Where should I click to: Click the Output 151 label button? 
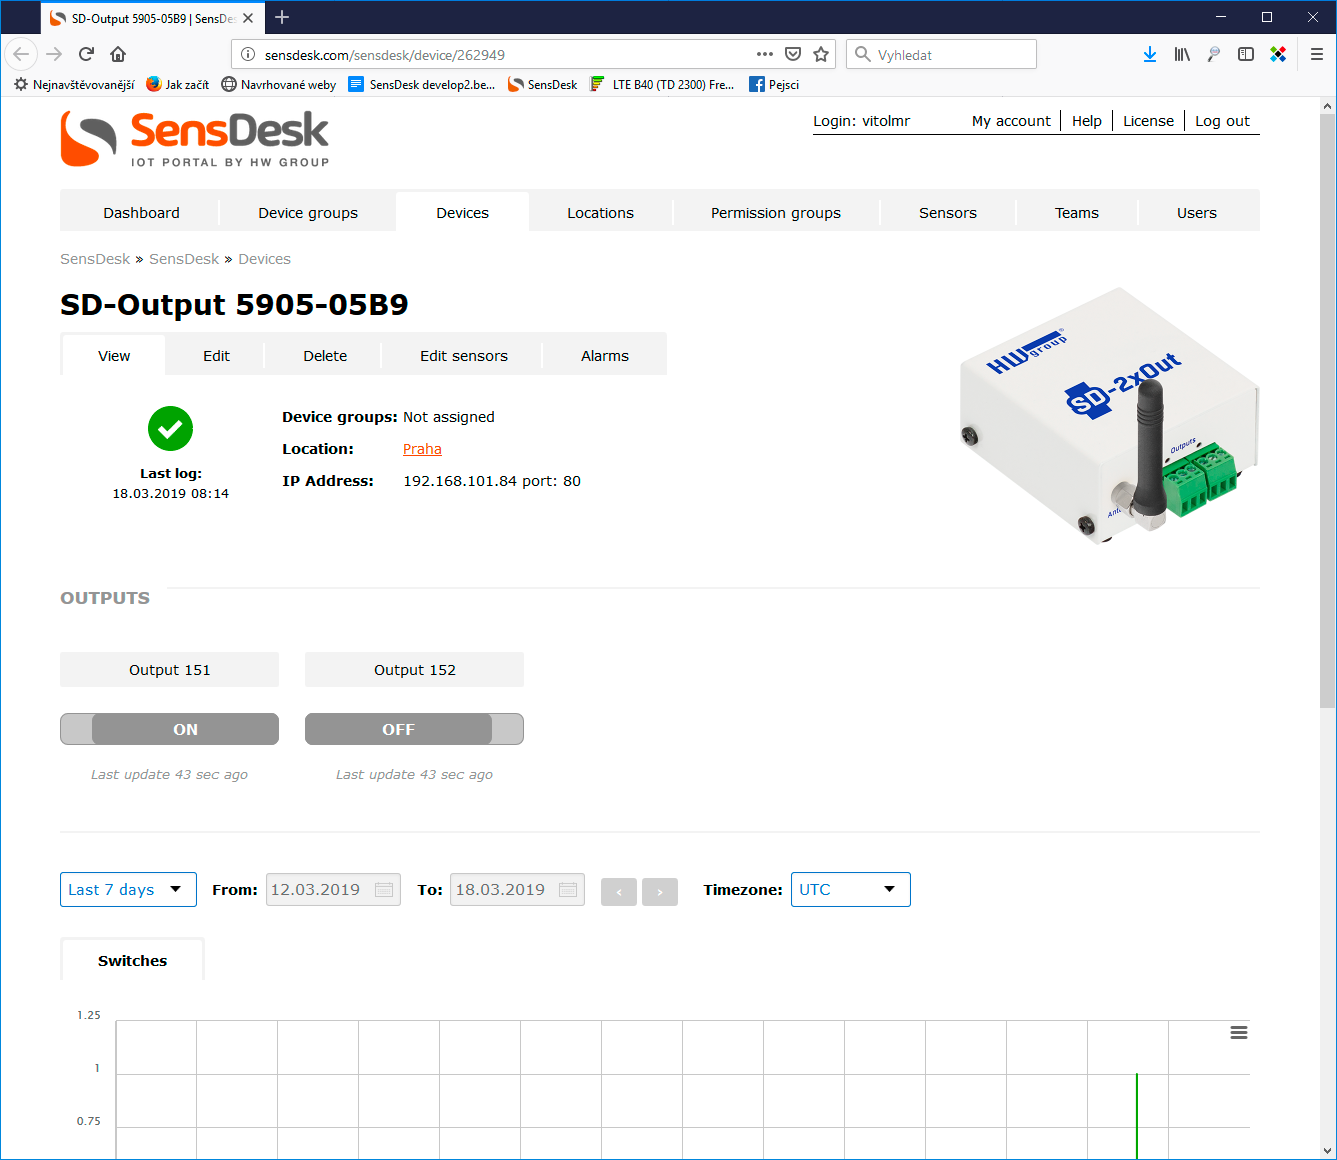[x=169, y=669]
